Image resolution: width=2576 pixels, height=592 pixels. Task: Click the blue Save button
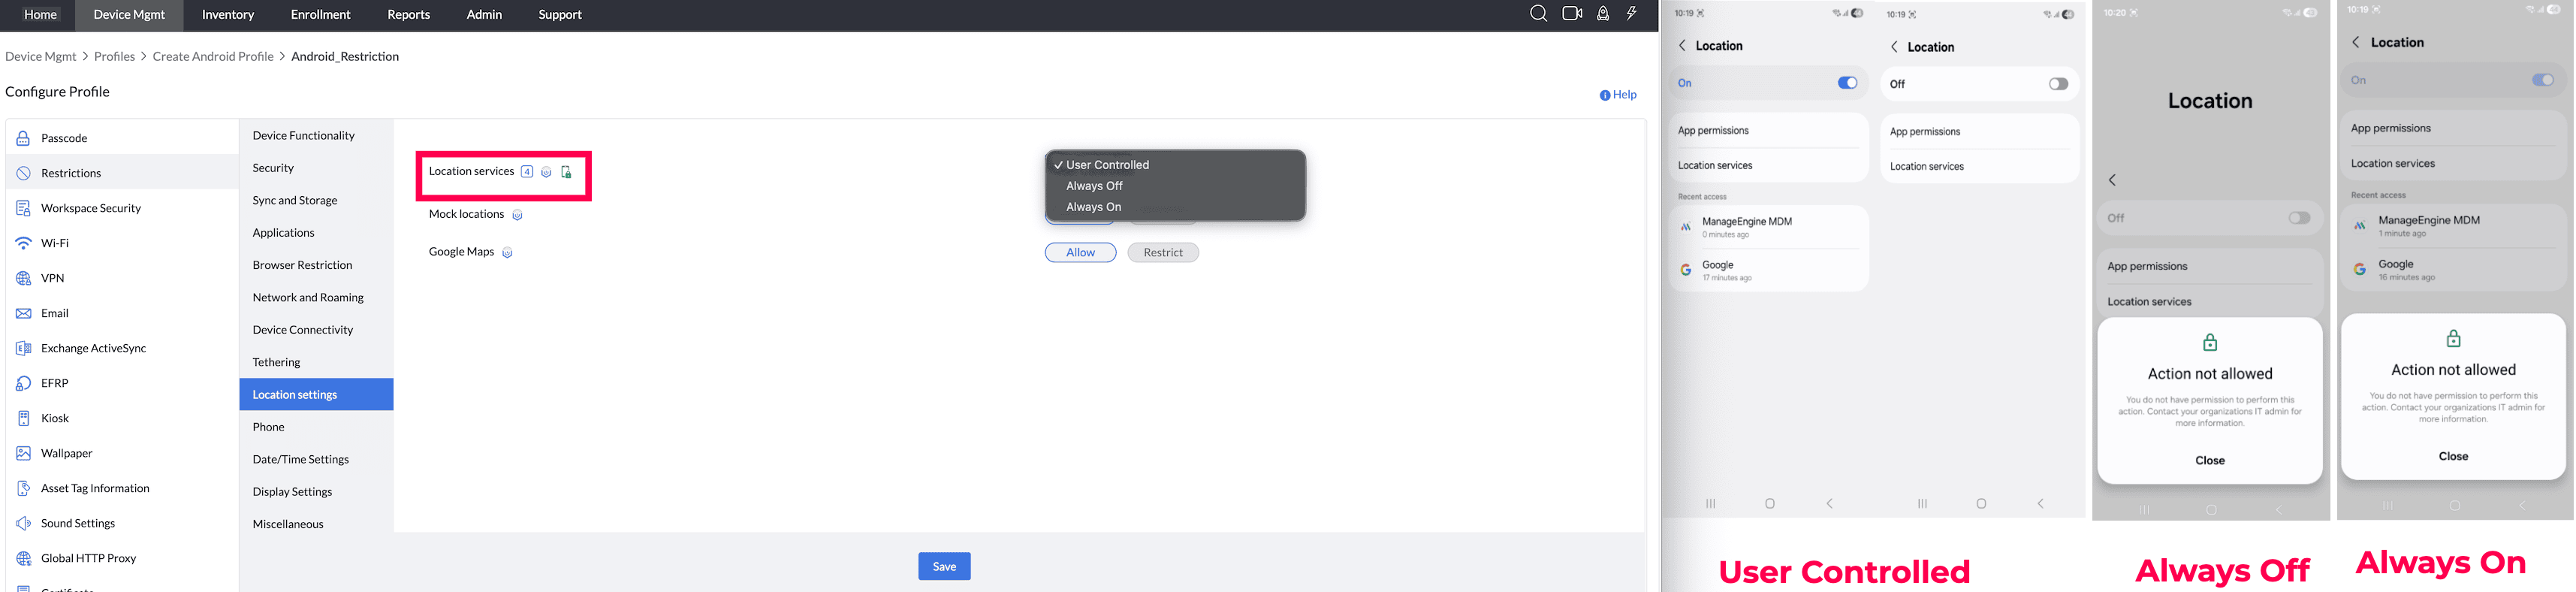pyautogui.click(x=944, y=566)
